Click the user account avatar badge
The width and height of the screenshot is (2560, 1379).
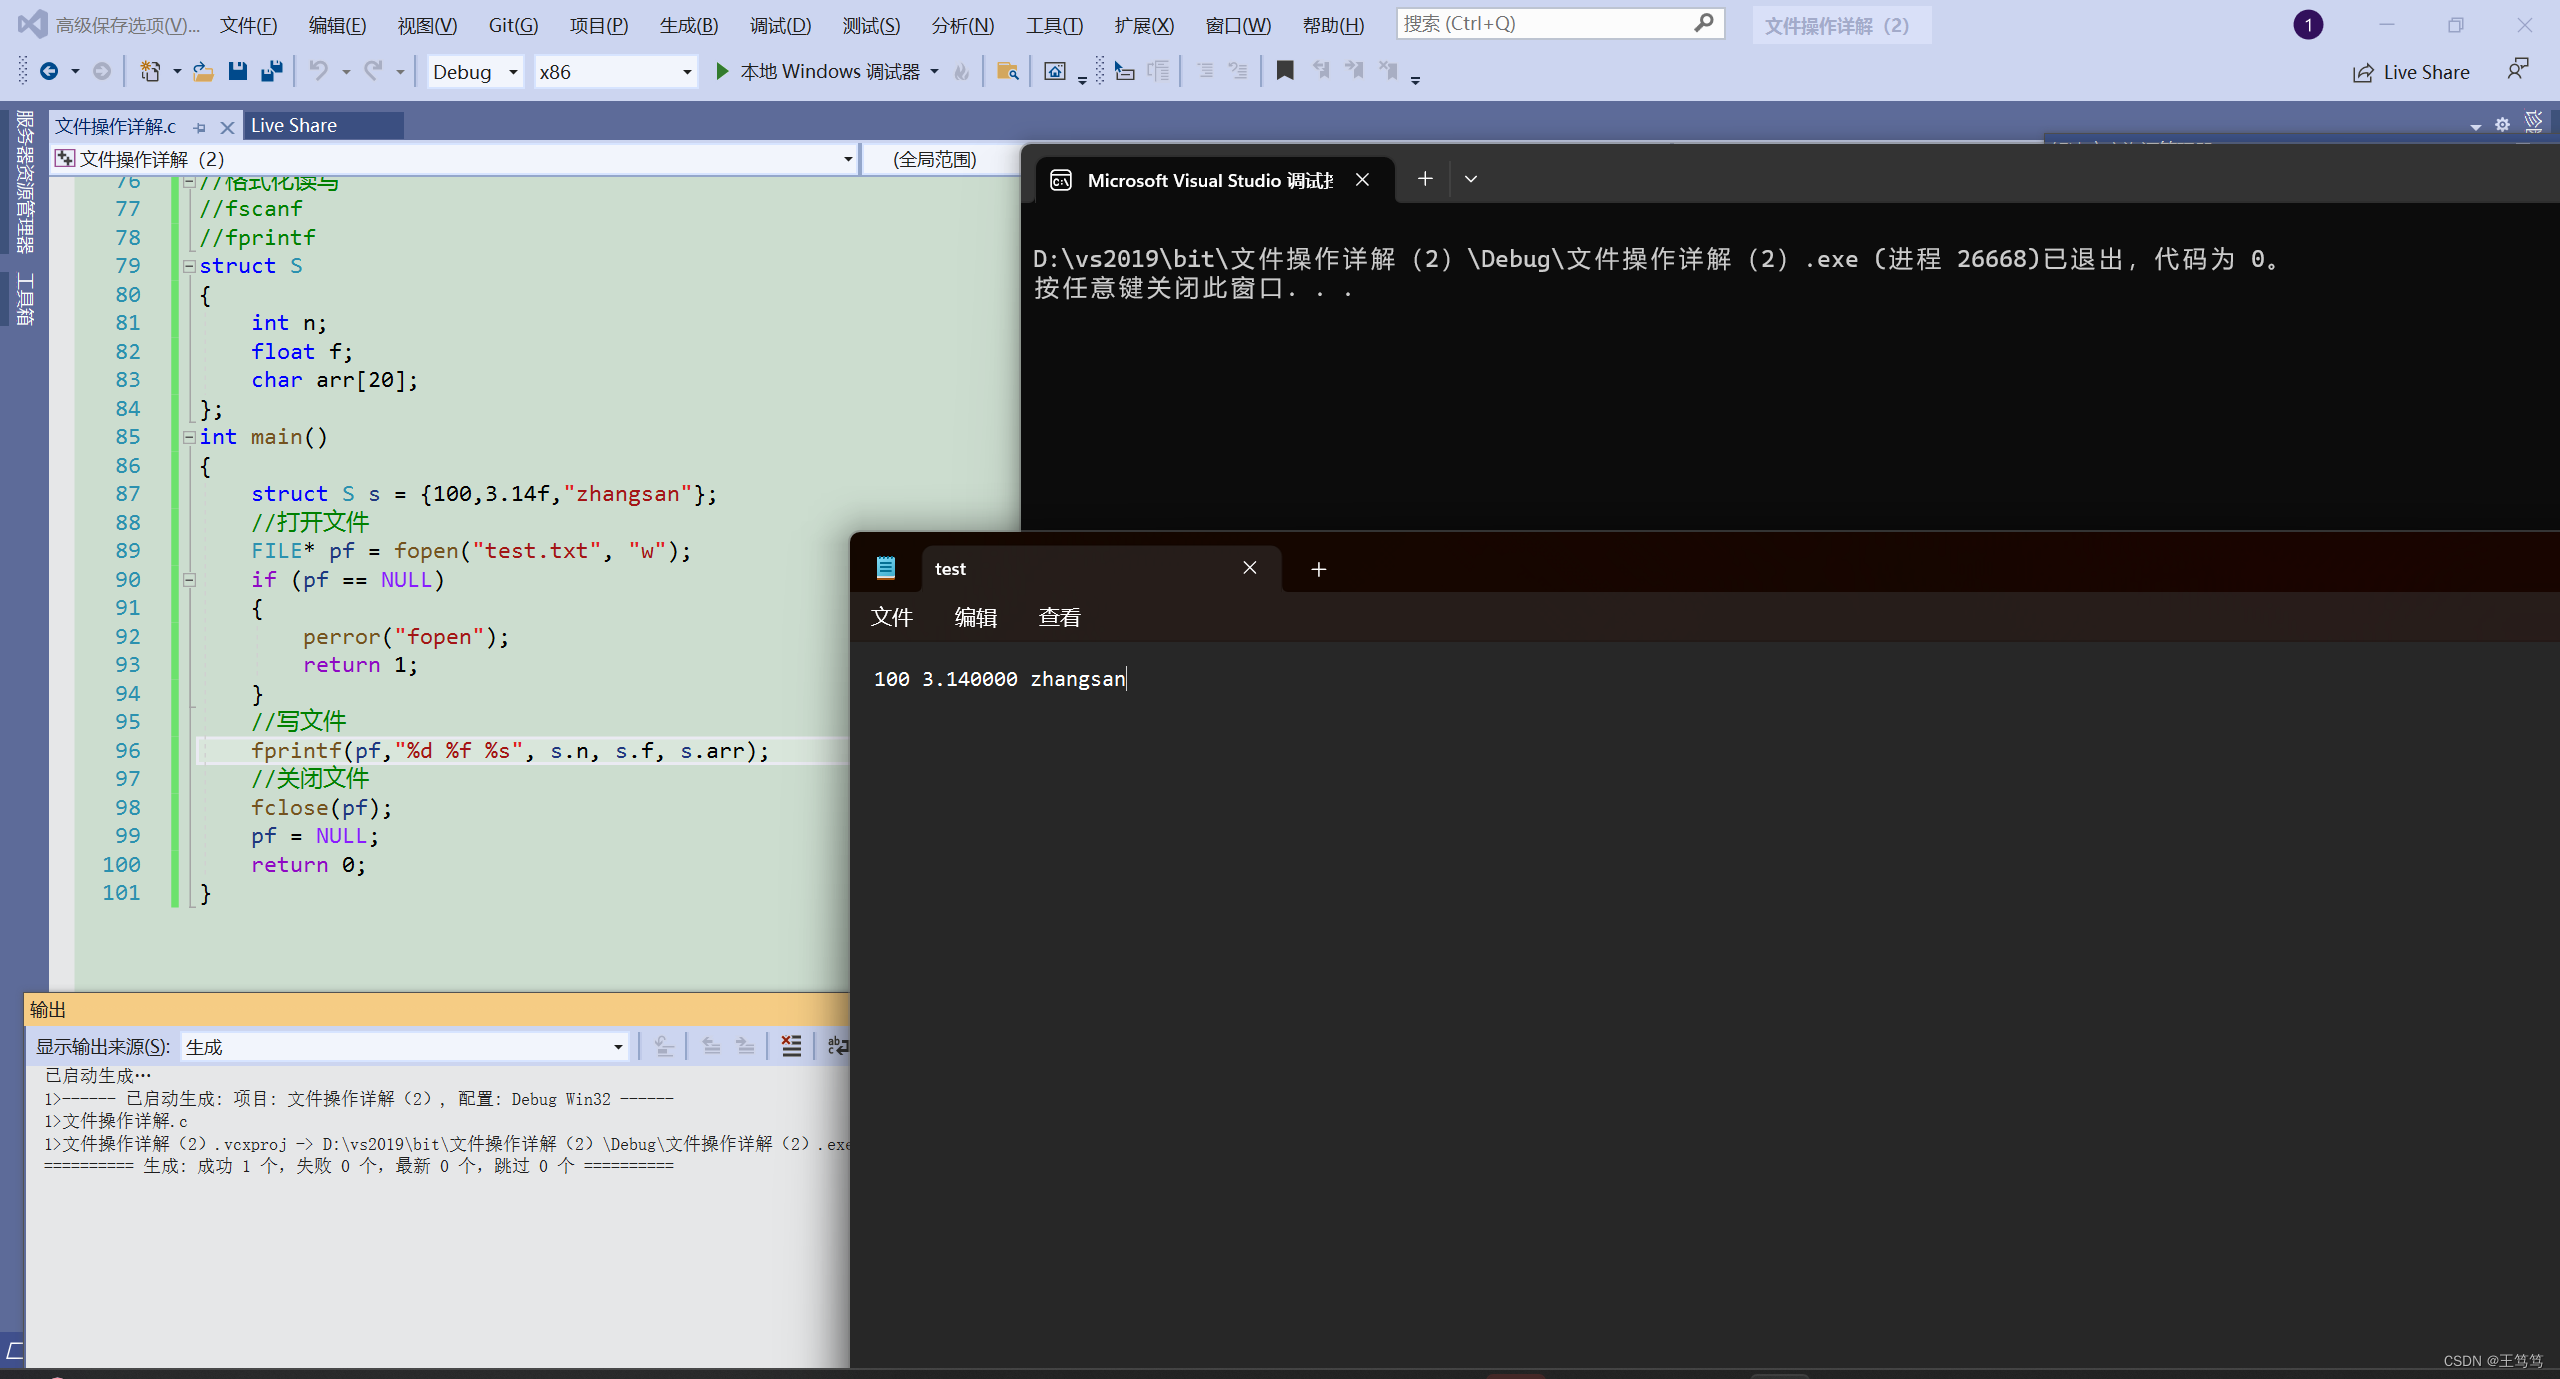click(x=2308, y=25)
